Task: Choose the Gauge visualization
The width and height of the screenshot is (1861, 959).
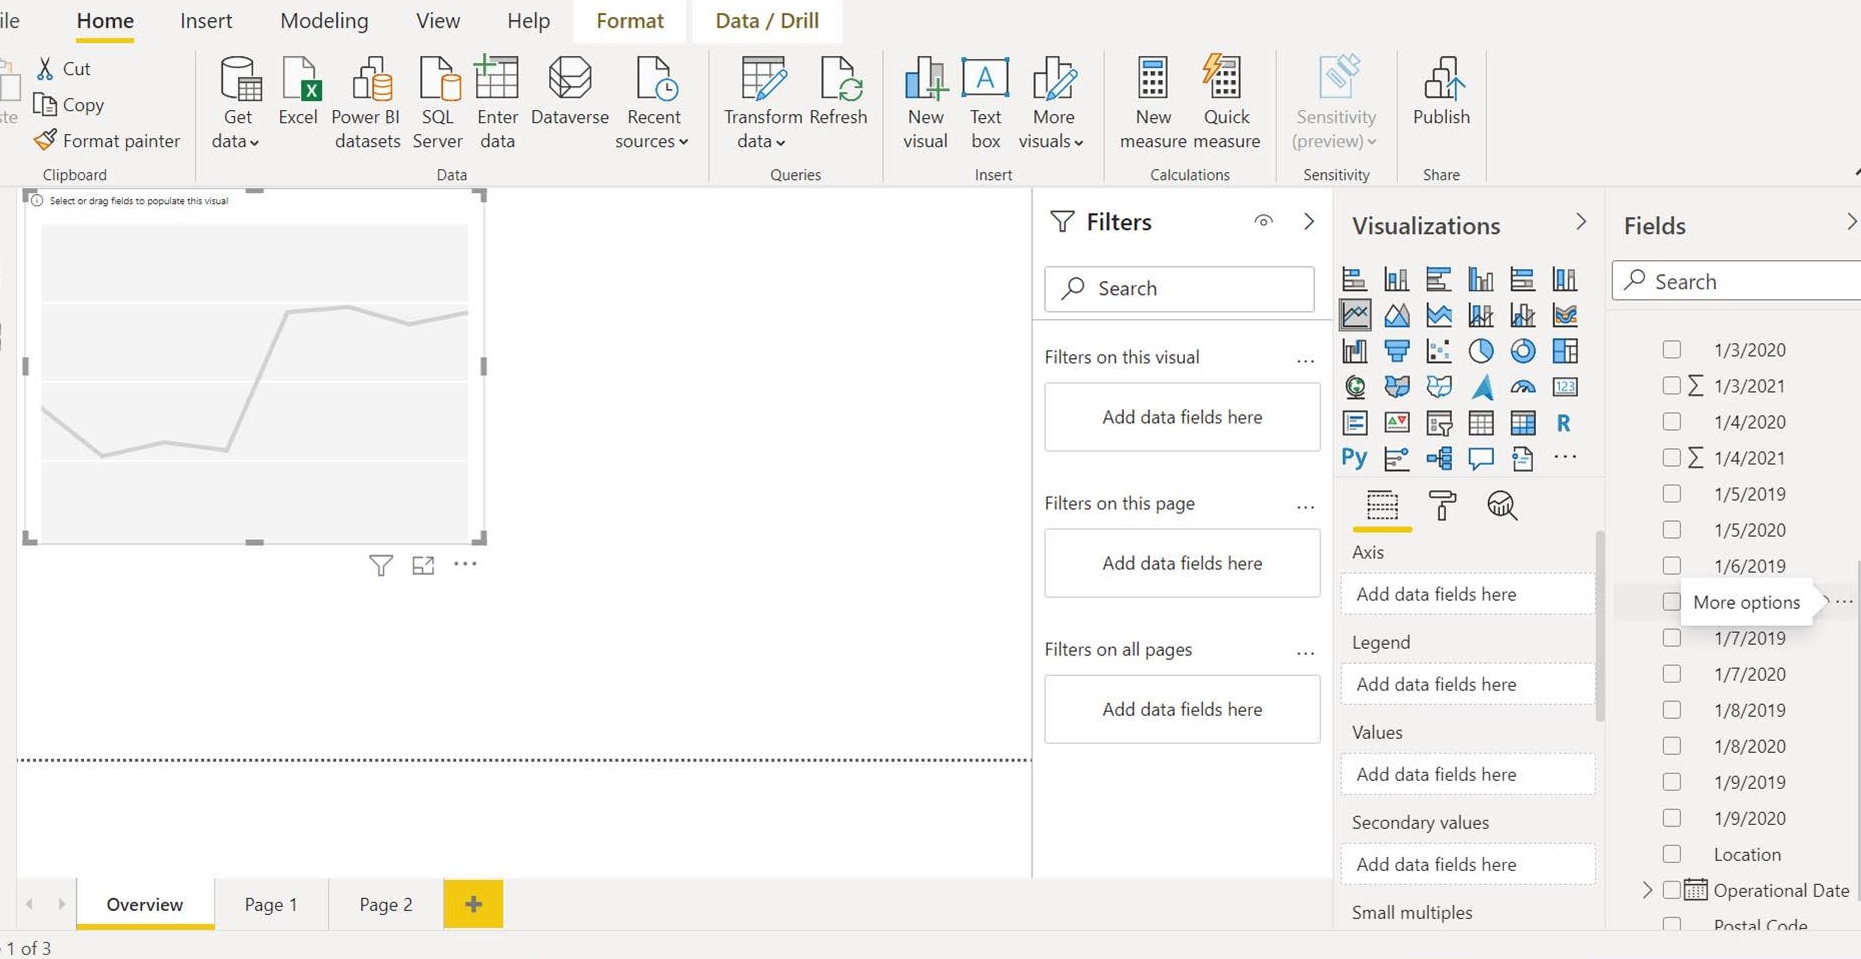Action: [x=1523, y=387]
